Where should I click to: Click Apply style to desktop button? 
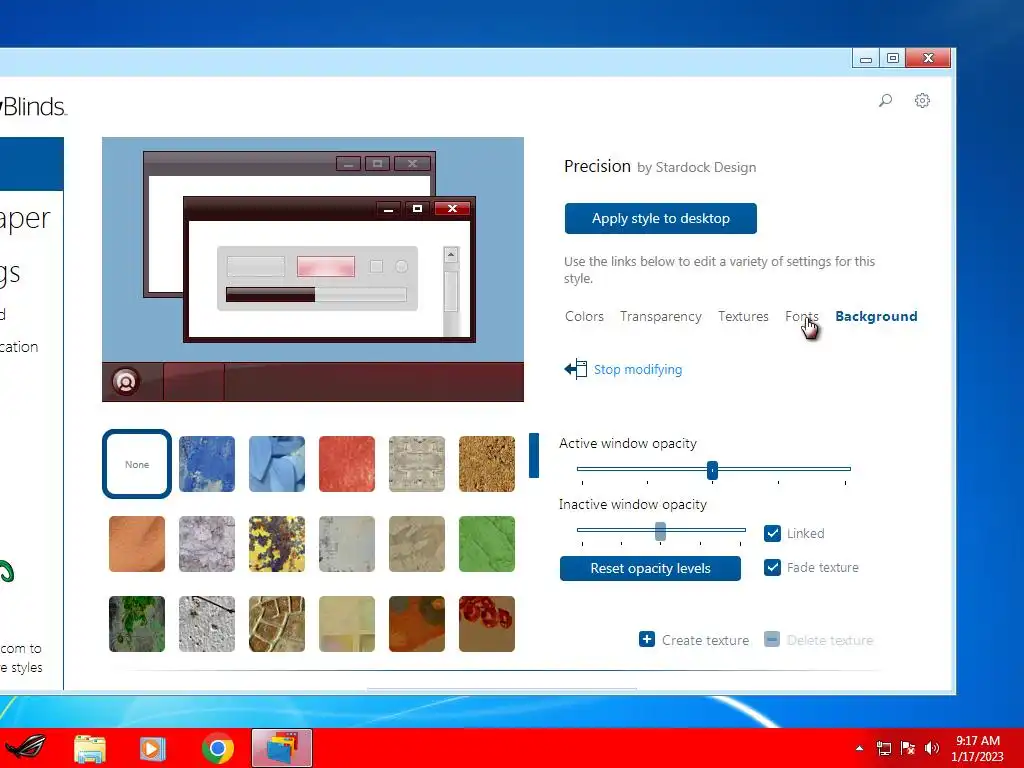coord(661,219)
